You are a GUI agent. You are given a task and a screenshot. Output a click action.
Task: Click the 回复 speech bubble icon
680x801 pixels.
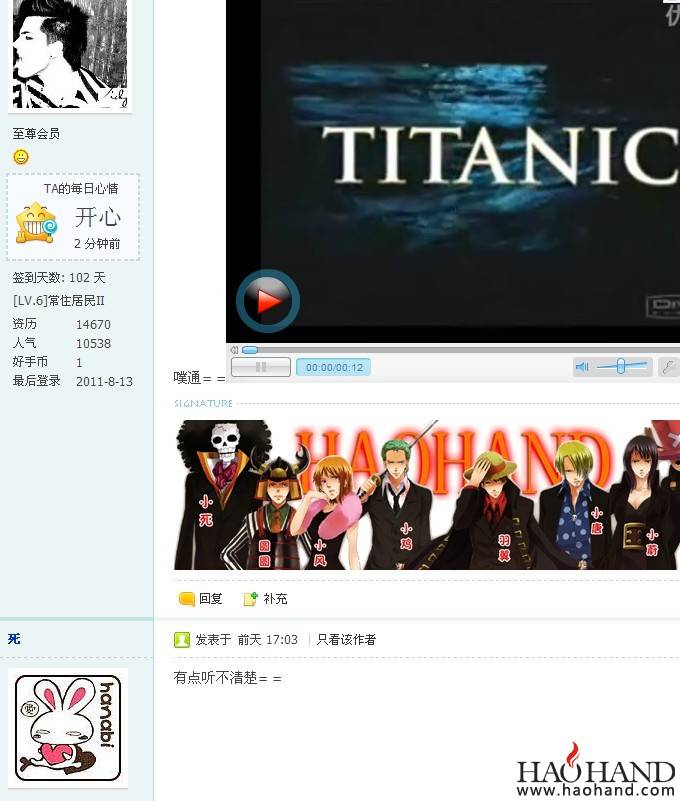(187, 599)
